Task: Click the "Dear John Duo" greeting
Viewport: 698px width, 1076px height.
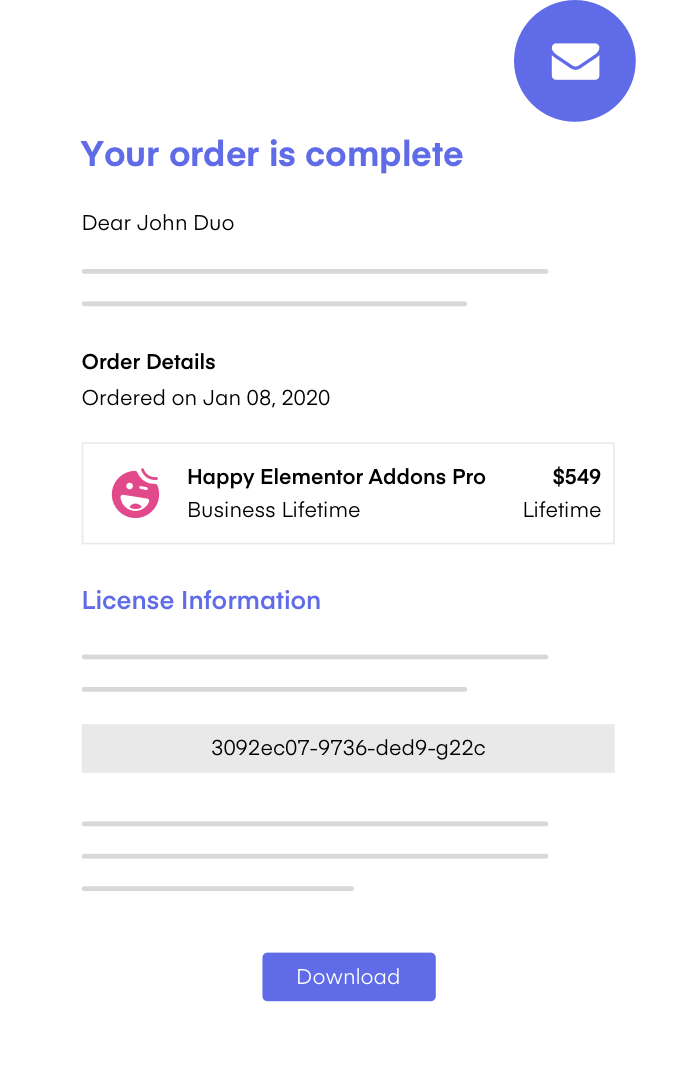Action: (x=158, y=223)
